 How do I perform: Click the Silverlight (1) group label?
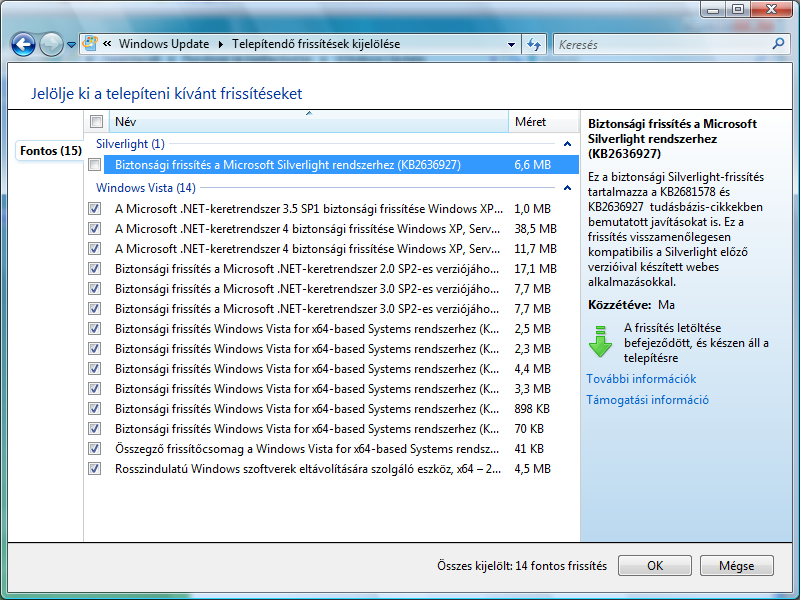pos(130,144)
